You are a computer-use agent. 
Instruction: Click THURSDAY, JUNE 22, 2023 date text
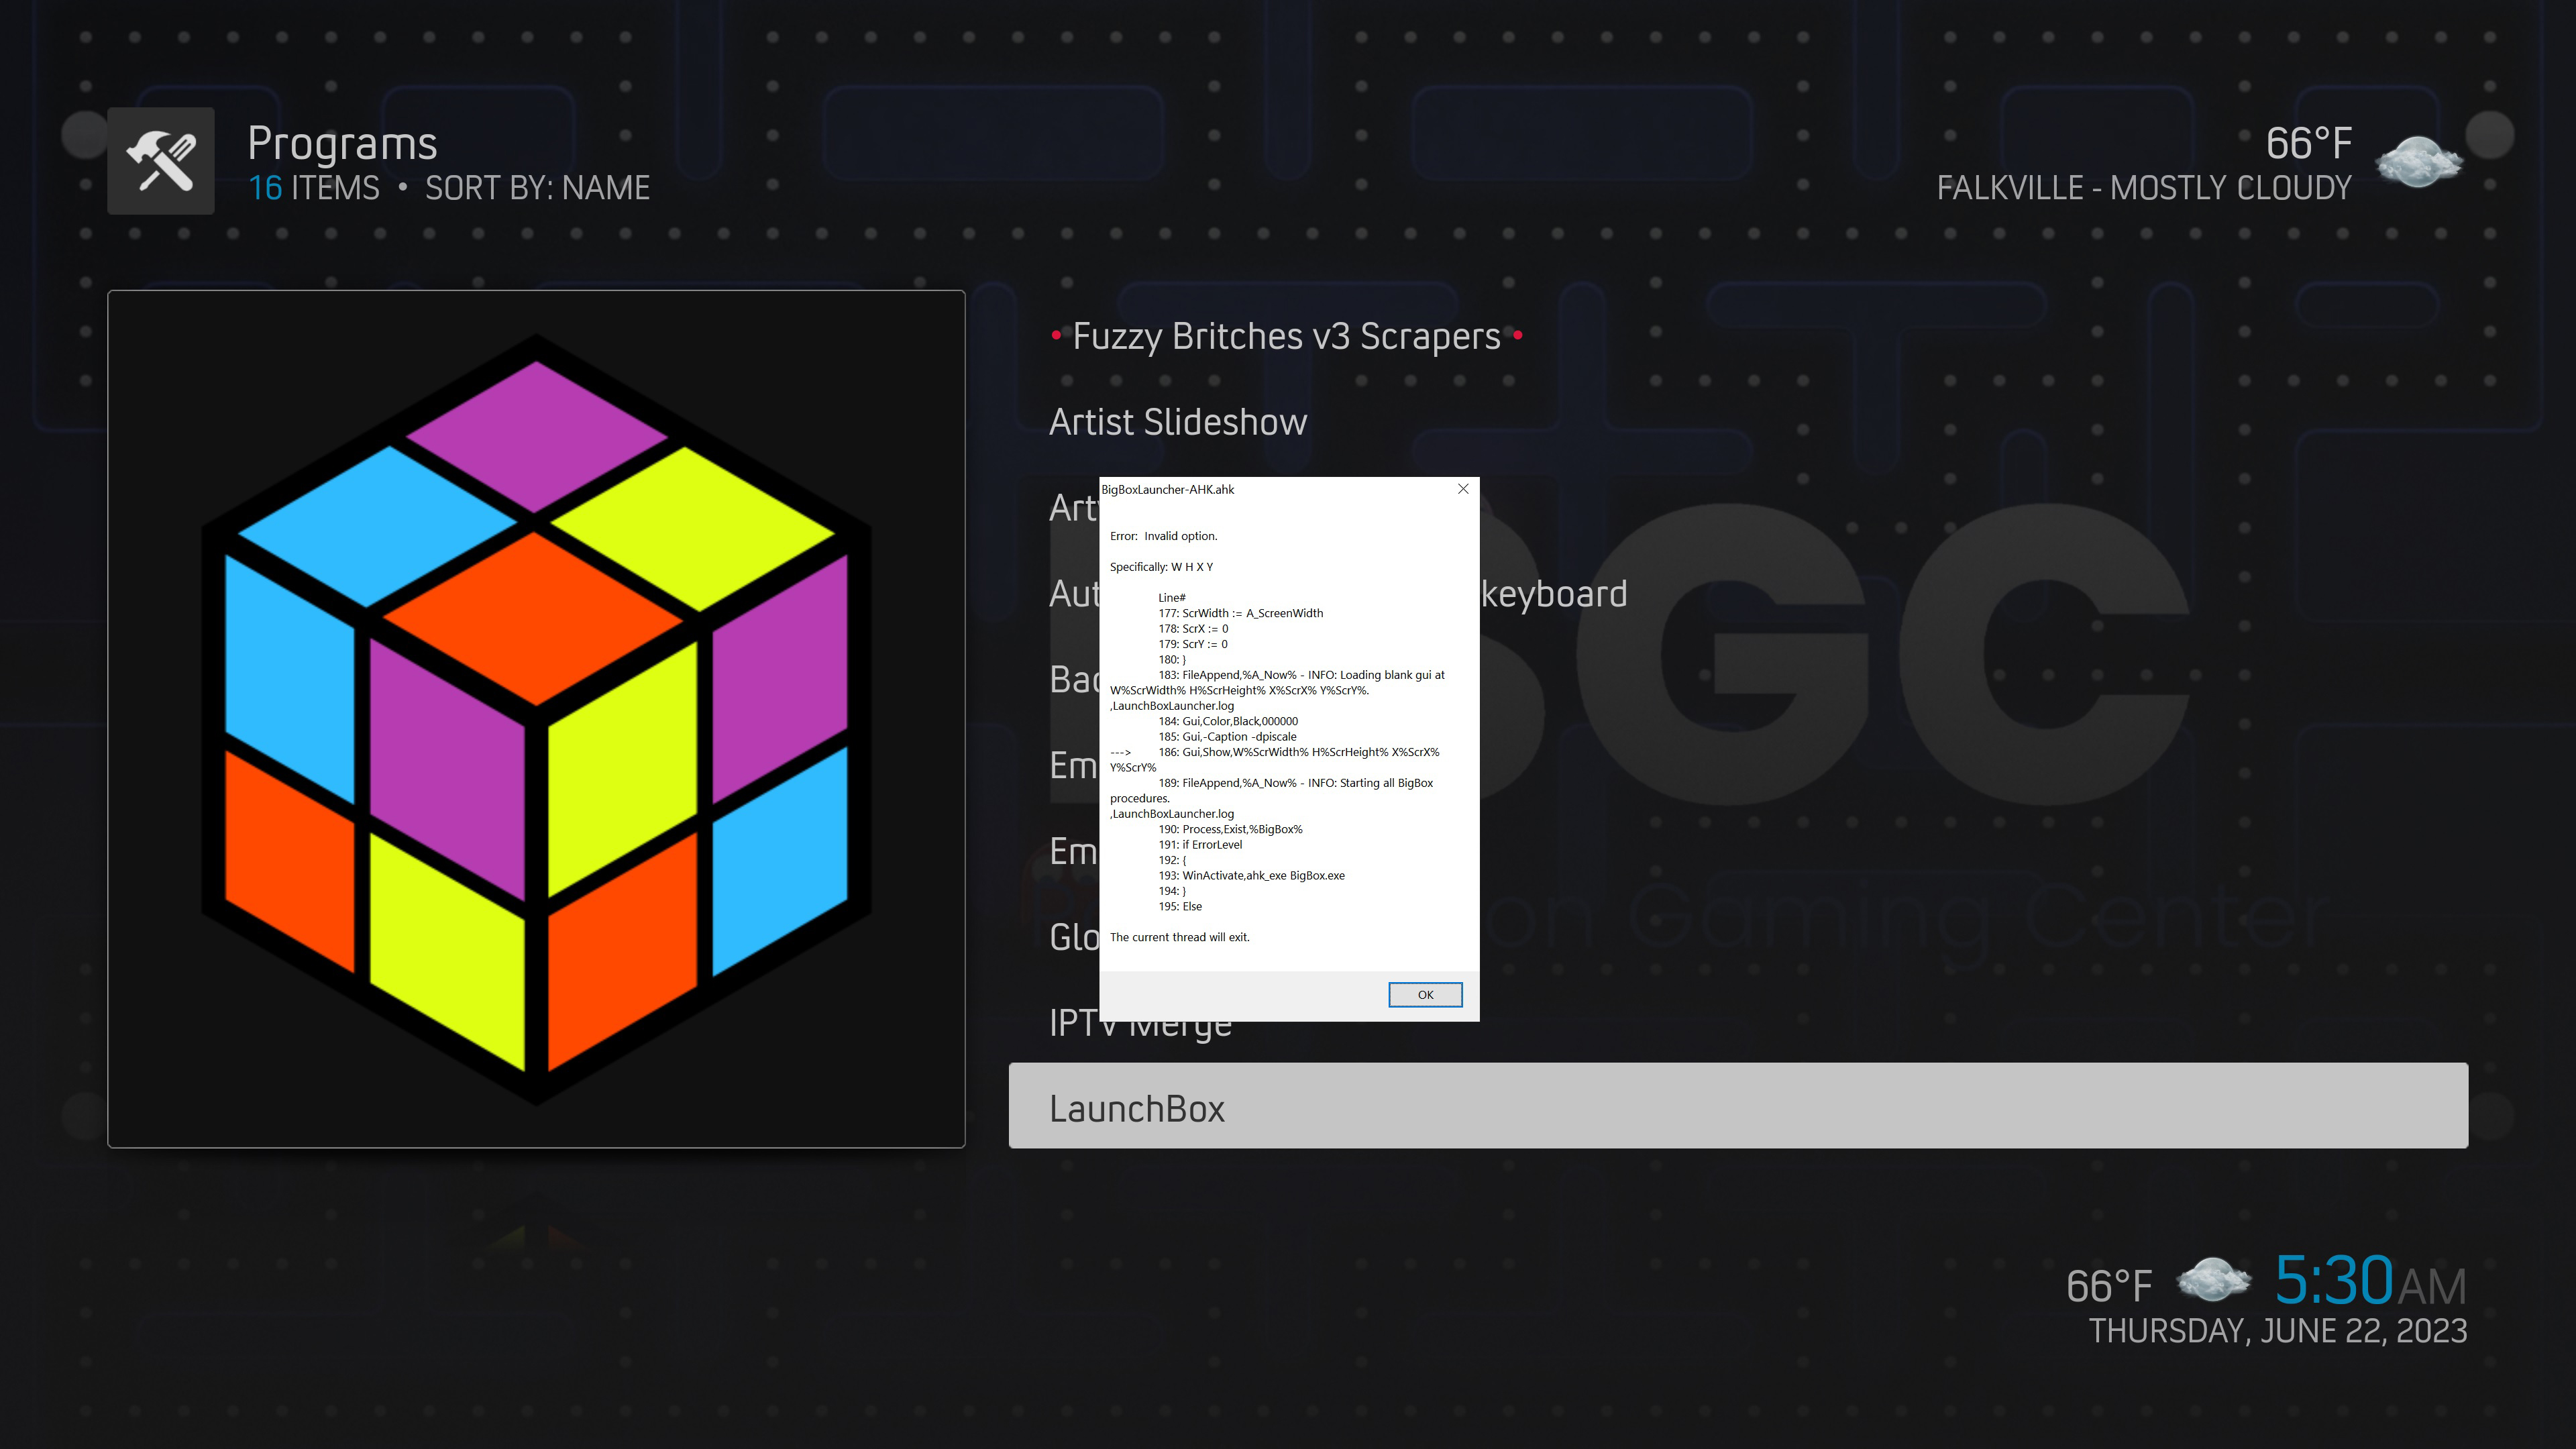coord(2278,1331)
